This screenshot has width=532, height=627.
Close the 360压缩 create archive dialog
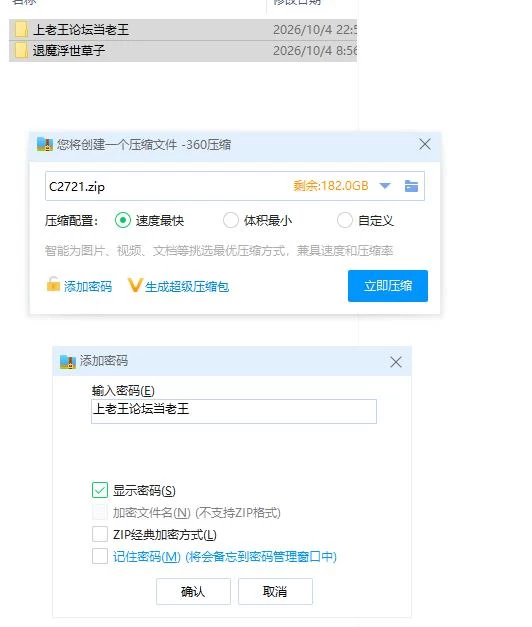(x=425, y=144)
